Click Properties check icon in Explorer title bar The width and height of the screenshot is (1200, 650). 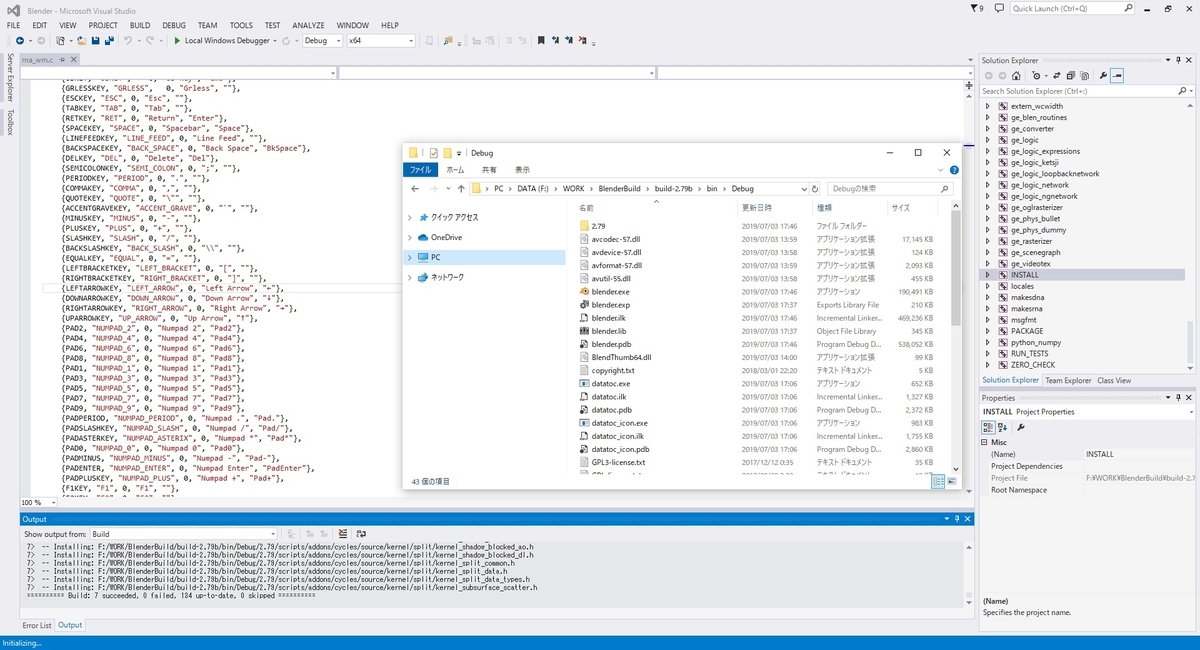click(x=434, y=153)
